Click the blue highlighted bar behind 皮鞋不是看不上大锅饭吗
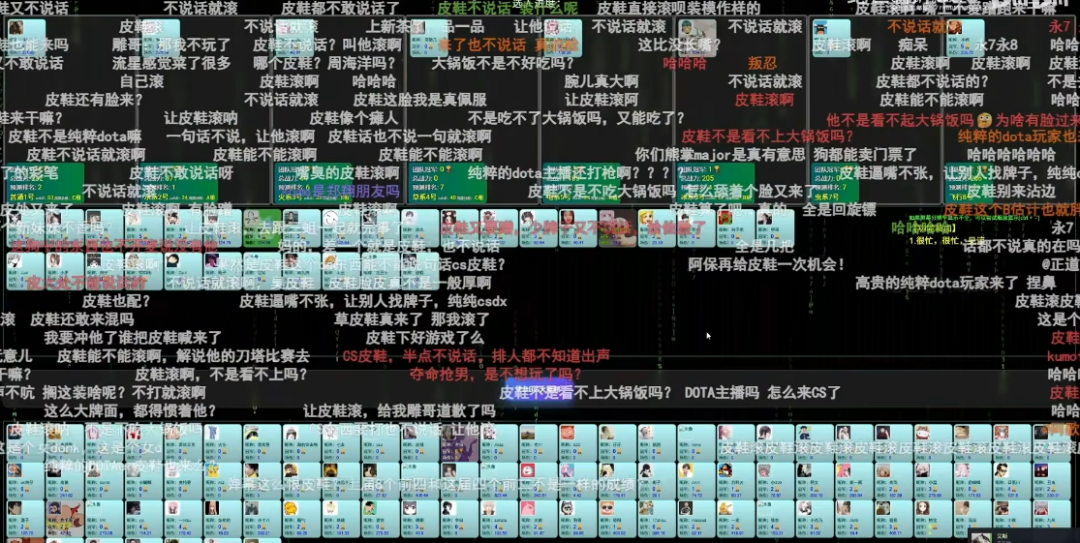Image resolution: width=1080 pixels, height=543 pixels. pos(539,391)
